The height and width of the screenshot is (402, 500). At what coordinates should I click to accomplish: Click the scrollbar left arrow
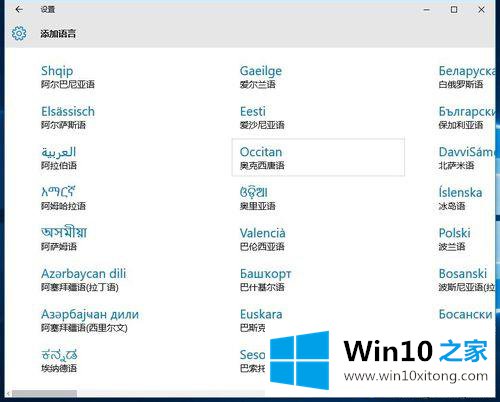click(8, 394)
